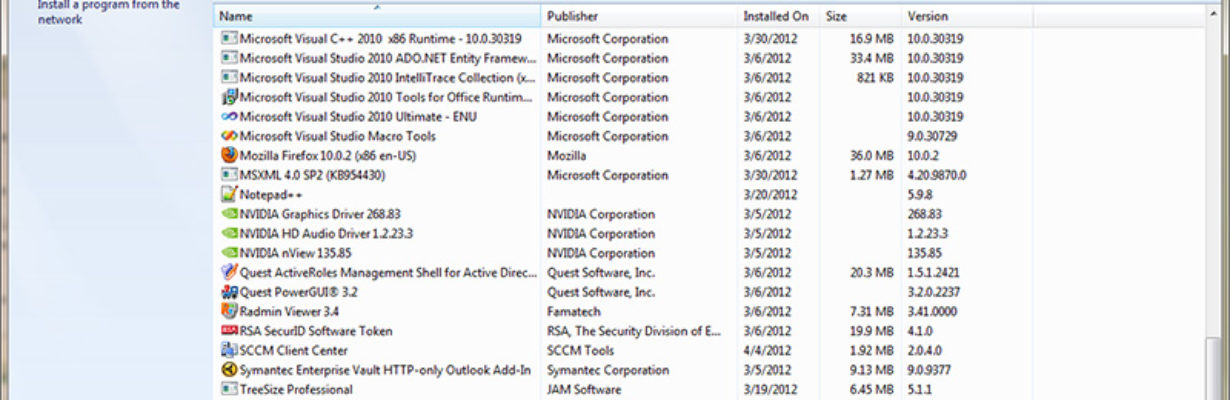Viewport: 1230px width, 400px height.
Task: Click the RSA SecurID Software Token icon
Action: 229,331
